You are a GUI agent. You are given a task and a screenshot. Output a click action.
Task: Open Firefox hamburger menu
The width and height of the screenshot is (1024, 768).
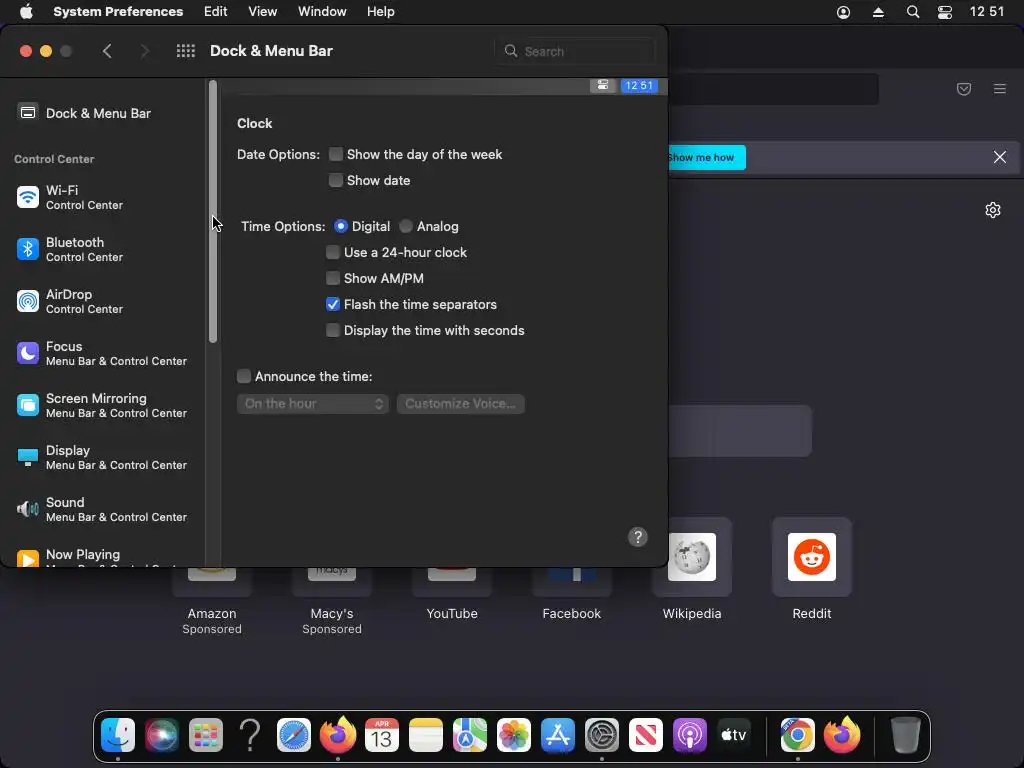[x=1000, y=89]
